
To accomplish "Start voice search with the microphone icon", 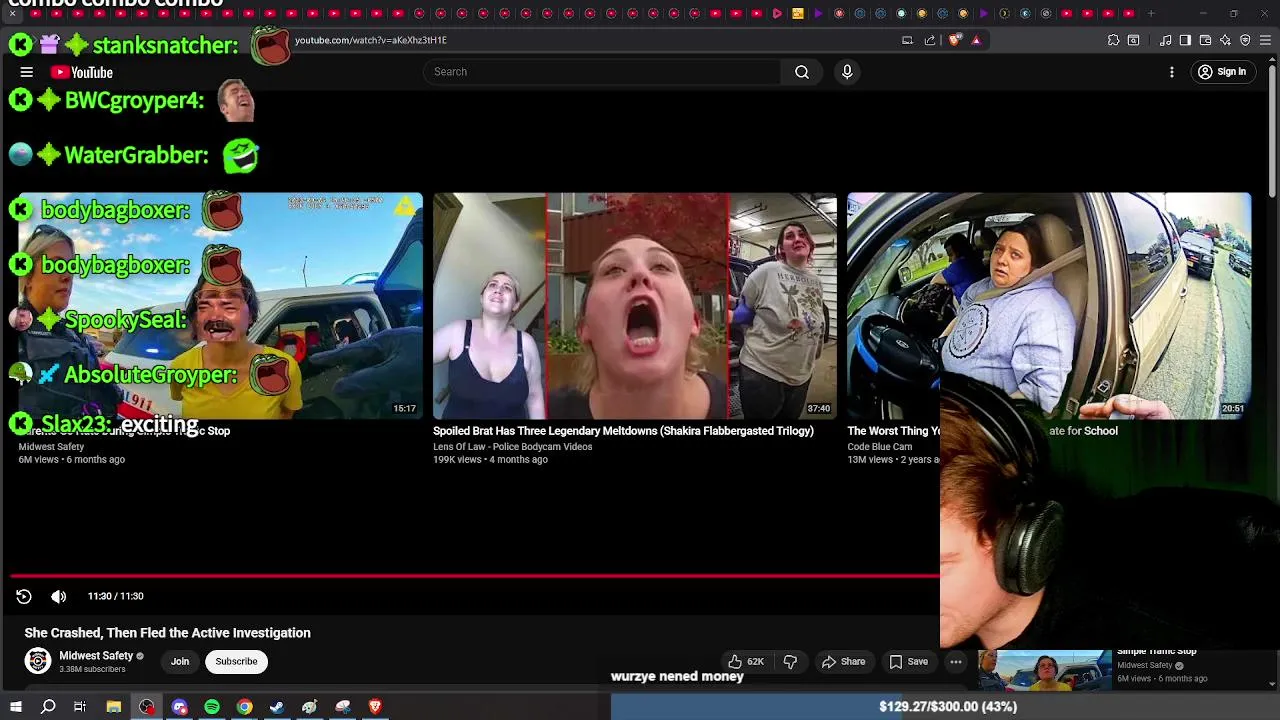I will [847, 72].
